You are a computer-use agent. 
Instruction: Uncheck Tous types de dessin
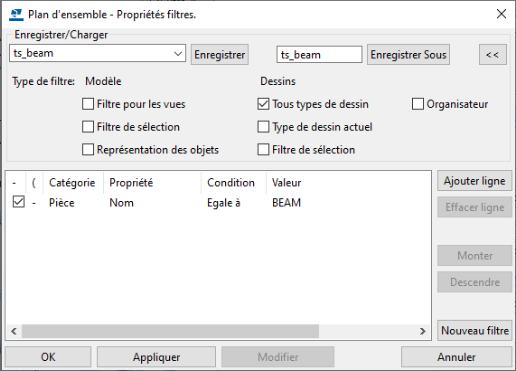tap(263, 104)
